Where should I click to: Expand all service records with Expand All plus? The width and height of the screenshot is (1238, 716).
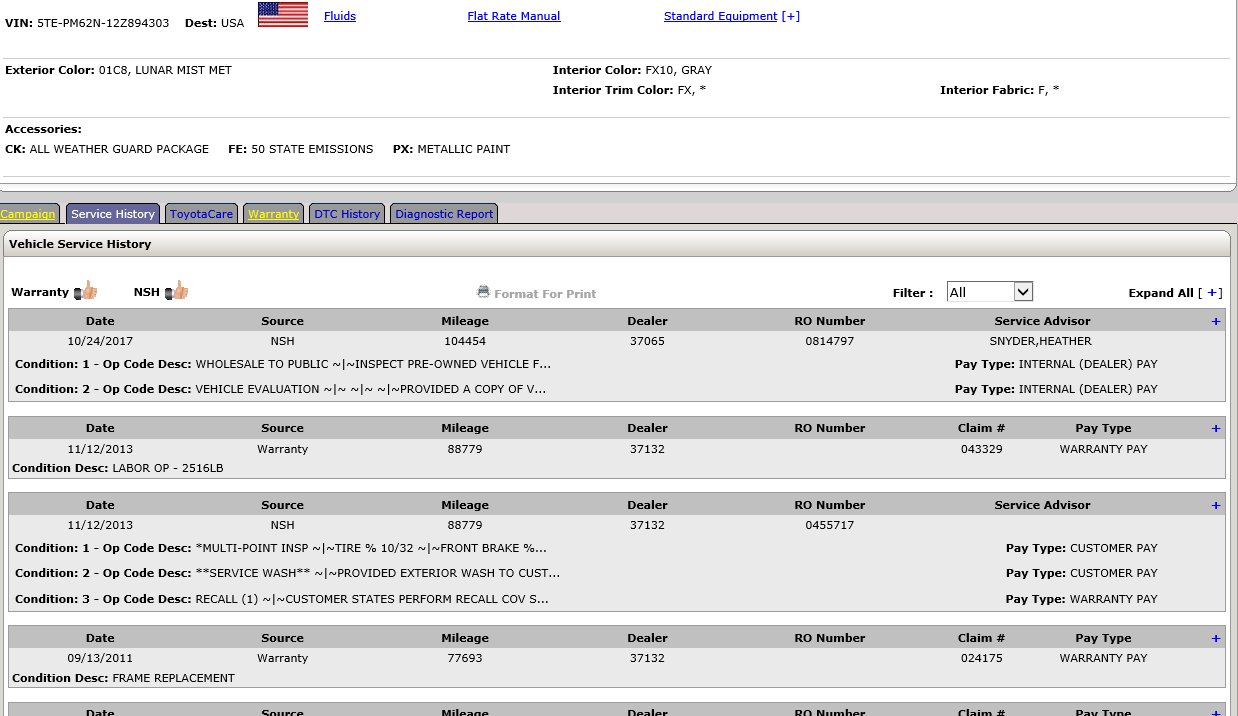click(1212, 293)
